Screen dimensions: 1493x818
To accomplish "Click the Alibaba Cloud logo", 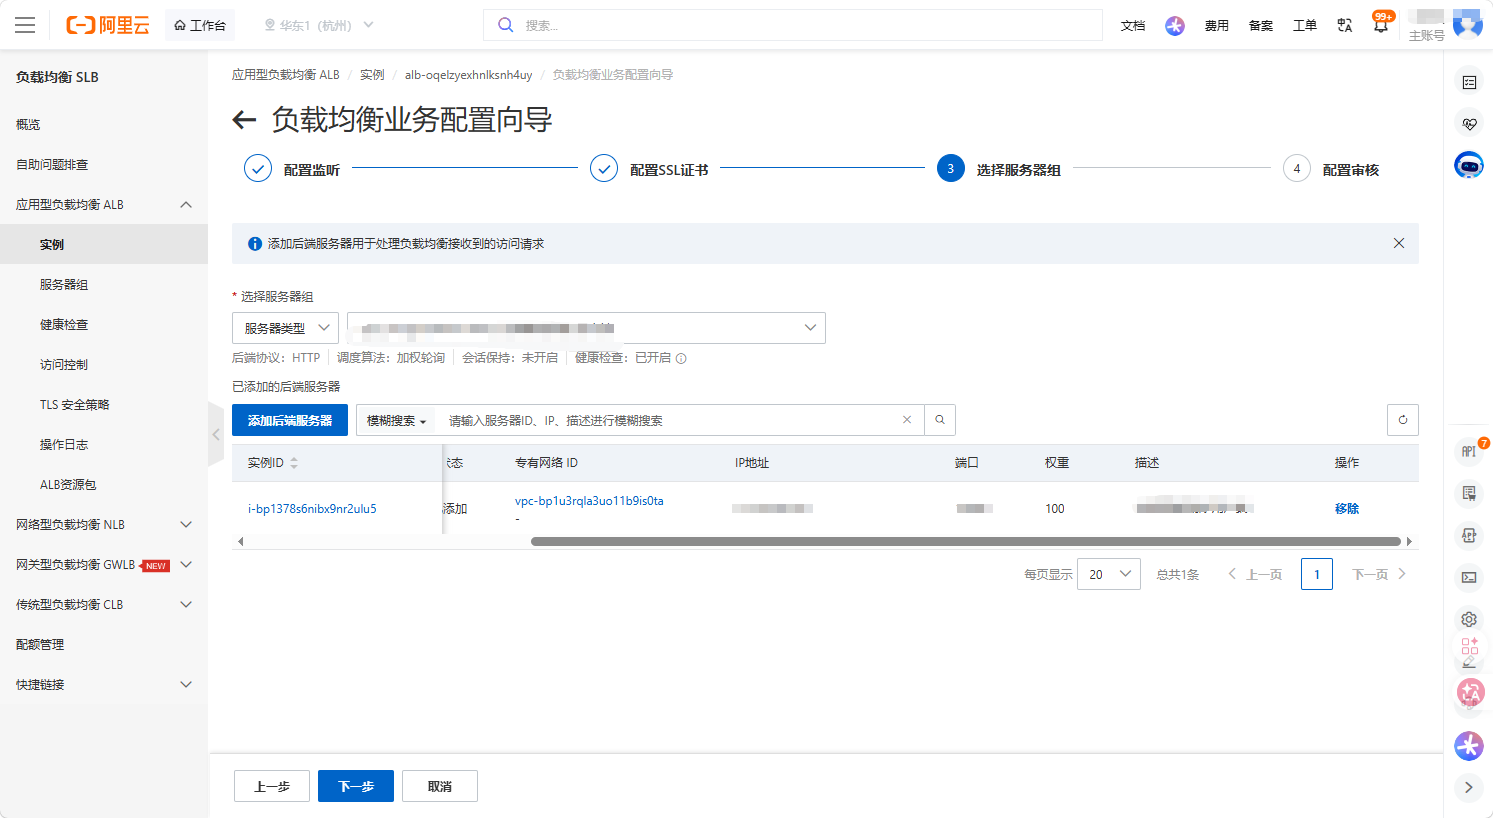I will click(108, 25).
